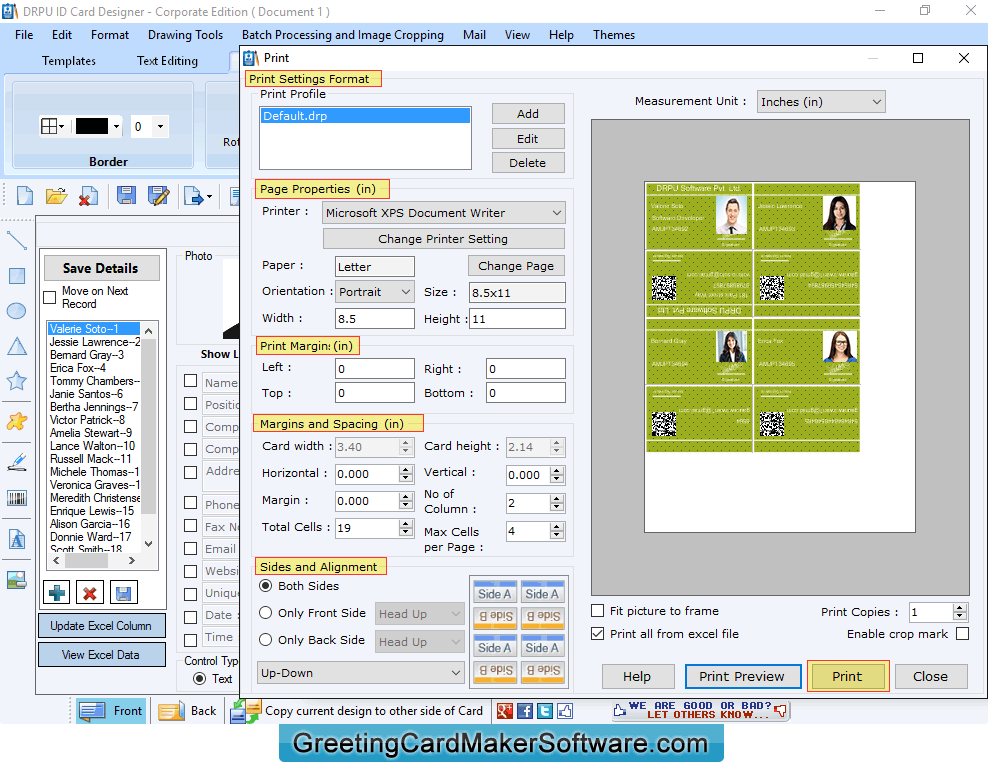Increase Print Copies stepper
988x762 pixels.
click(x=960, y=608)
